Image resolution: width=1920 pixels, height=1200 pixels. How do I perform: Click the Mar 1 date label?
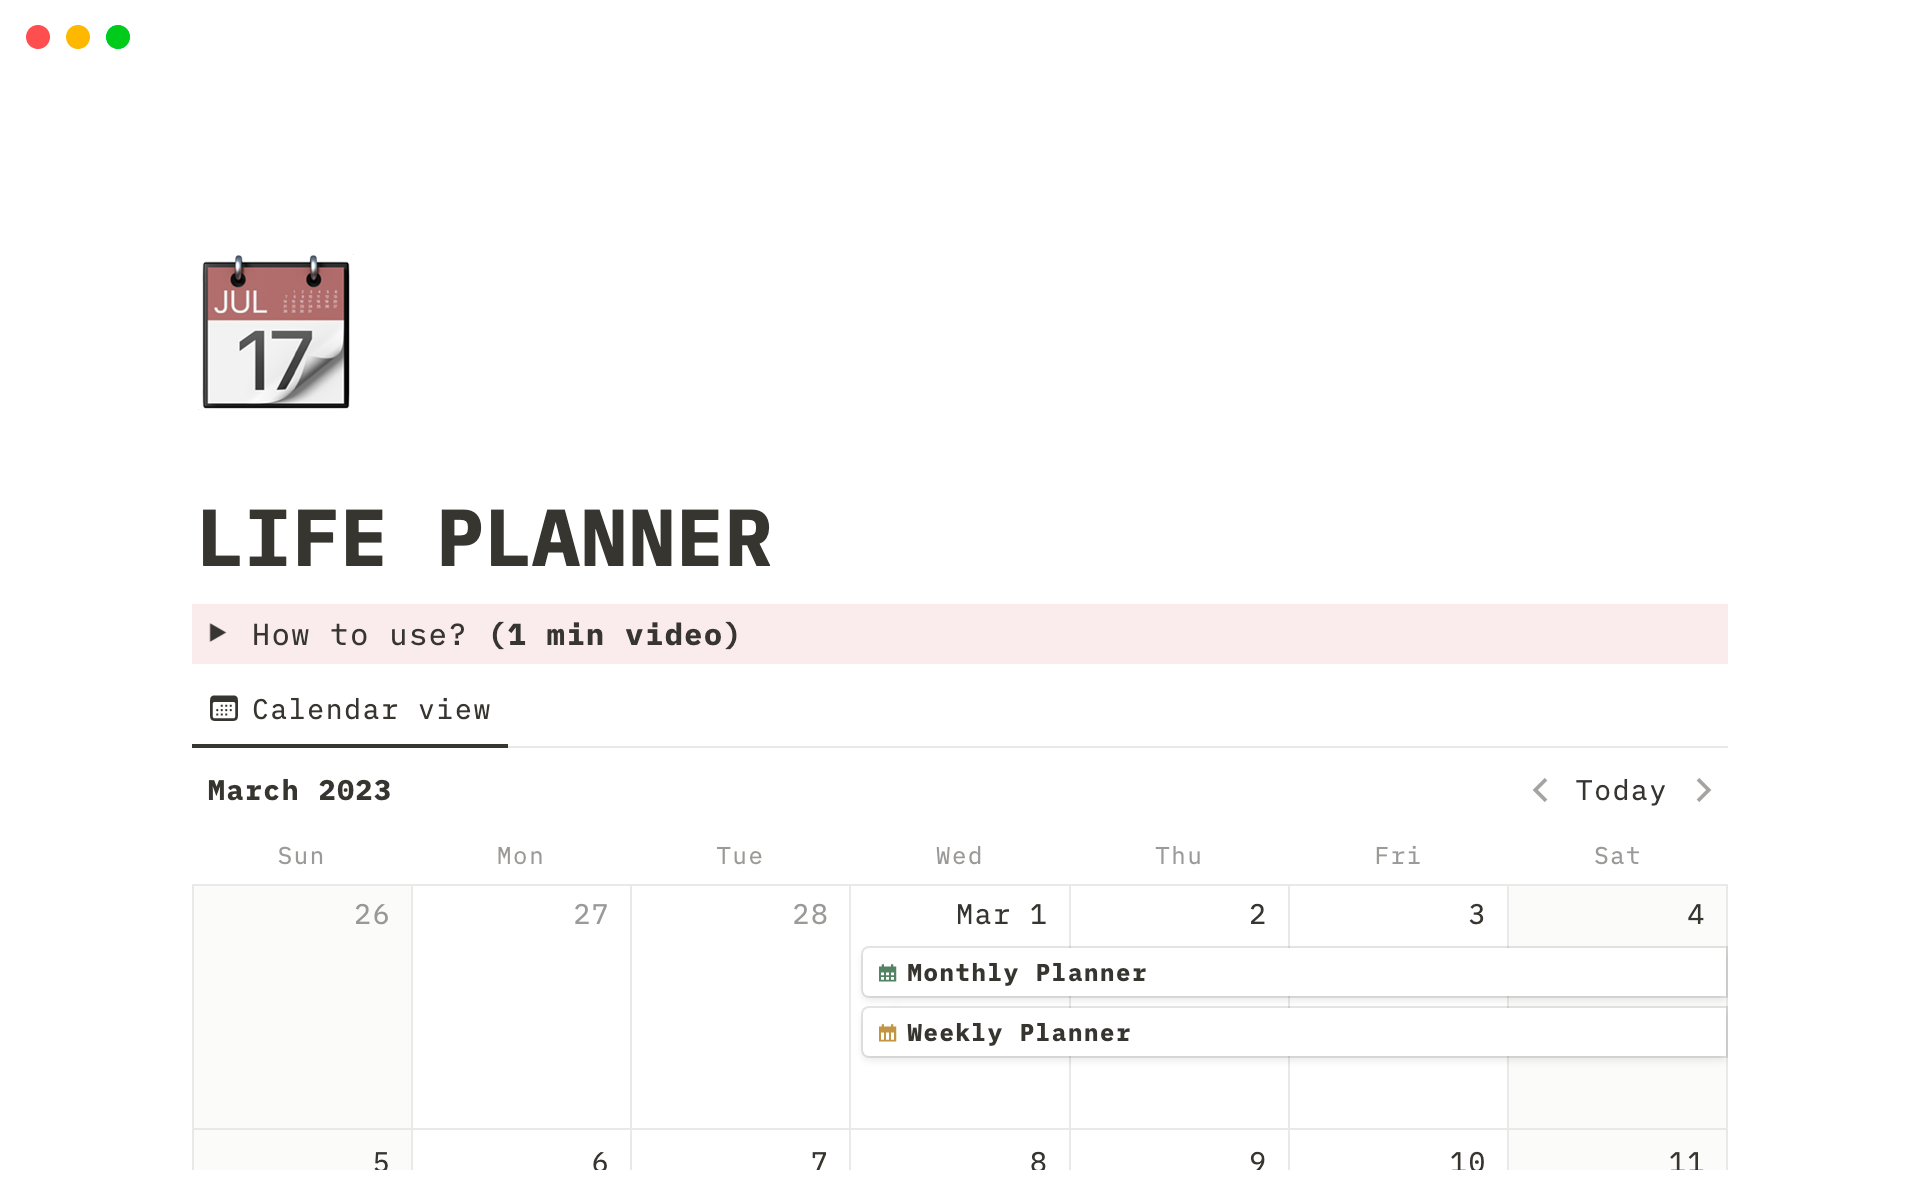click(x=1001, y=914)
